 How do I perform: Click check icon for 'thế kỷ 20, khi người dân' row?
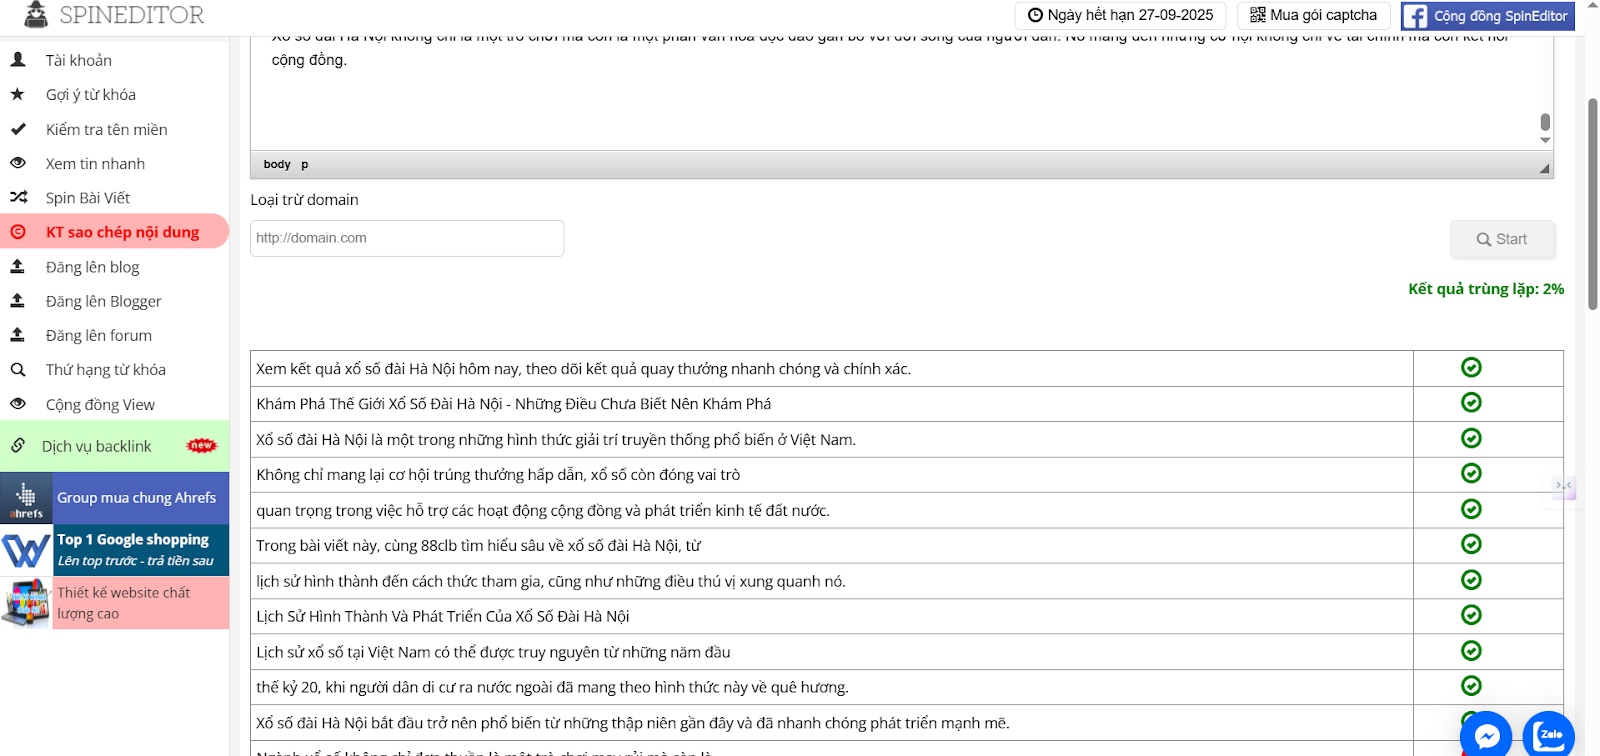[x=1471, y=686]
